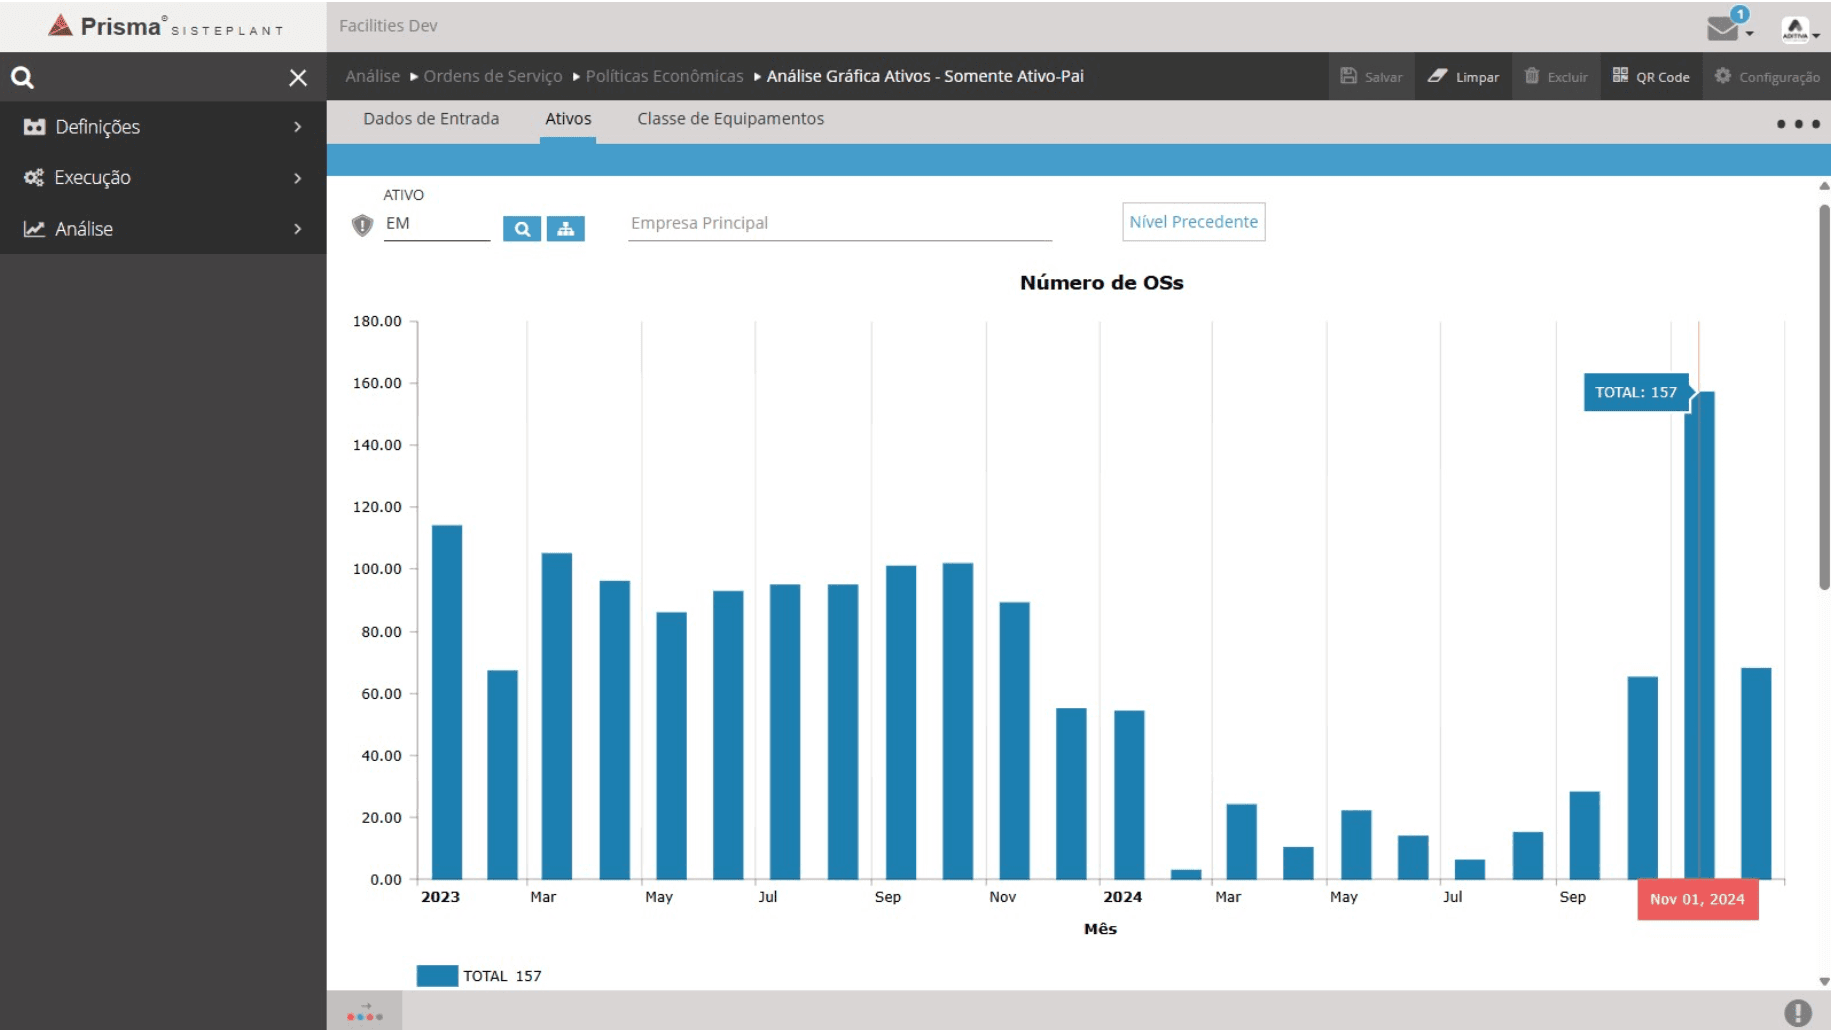Click the alert icon in bottom-right corner
The width and height of the screenshot is (1834, 1030).
[x=1797, y=1012]
